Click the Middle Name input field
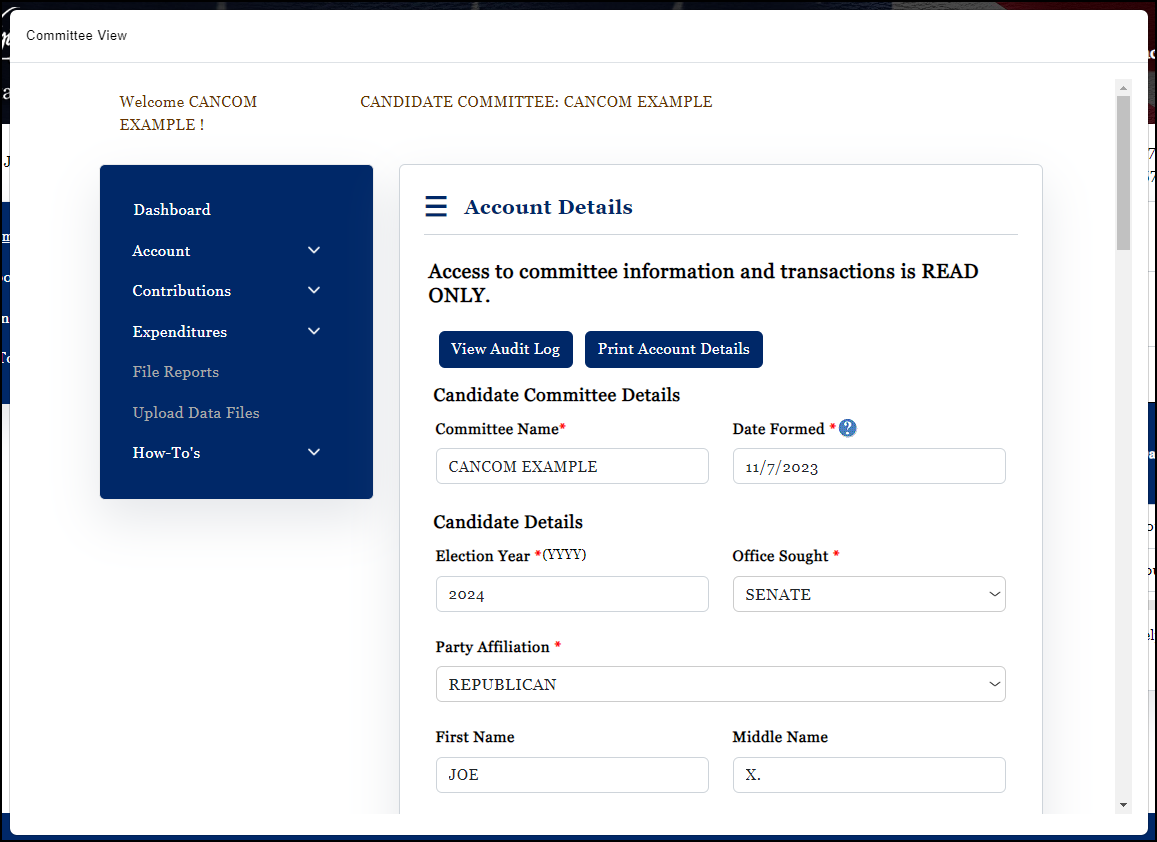The image size is (1157, 842). pos(868,775)
